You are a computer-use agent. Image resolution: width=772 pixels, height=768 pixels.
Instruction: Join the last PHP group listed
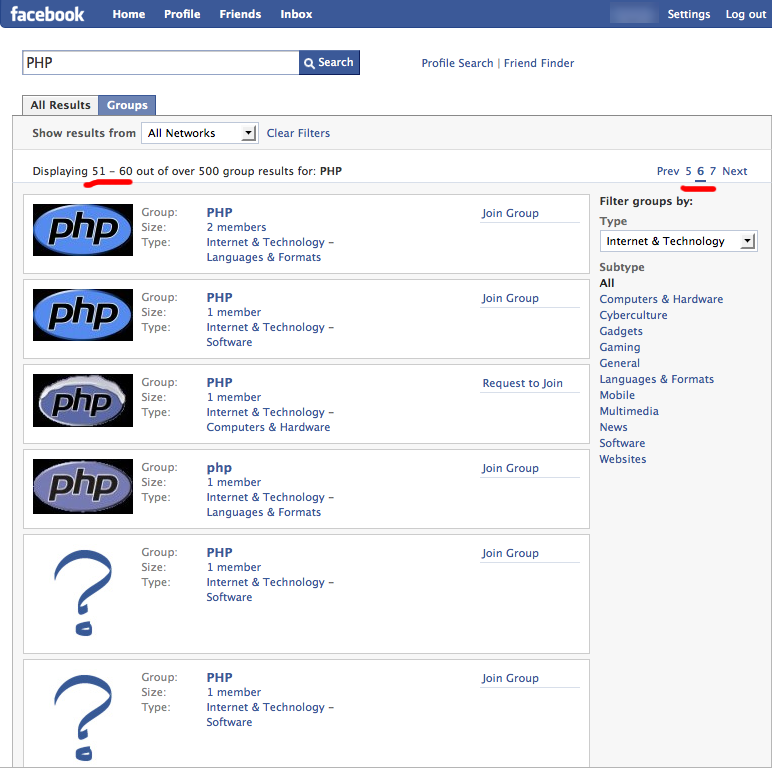click(x=510, y=678)
